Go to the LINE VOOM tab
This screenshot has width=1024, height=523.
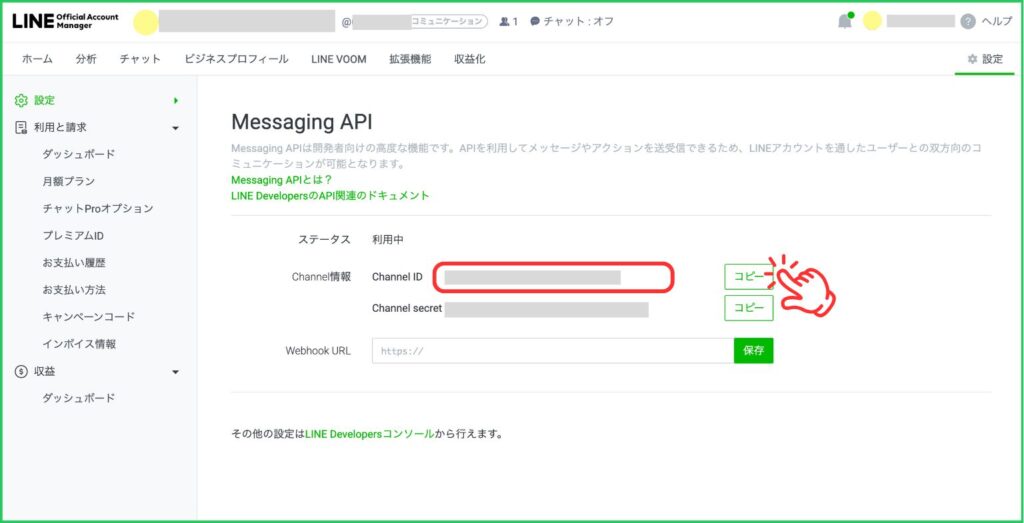pyautogui.click(x=338, y=59)
